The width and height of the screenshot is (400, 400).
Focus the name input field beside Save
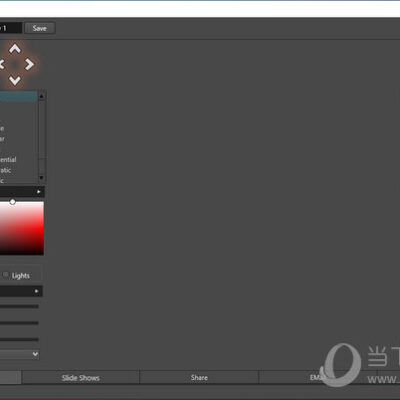(11, 28)
